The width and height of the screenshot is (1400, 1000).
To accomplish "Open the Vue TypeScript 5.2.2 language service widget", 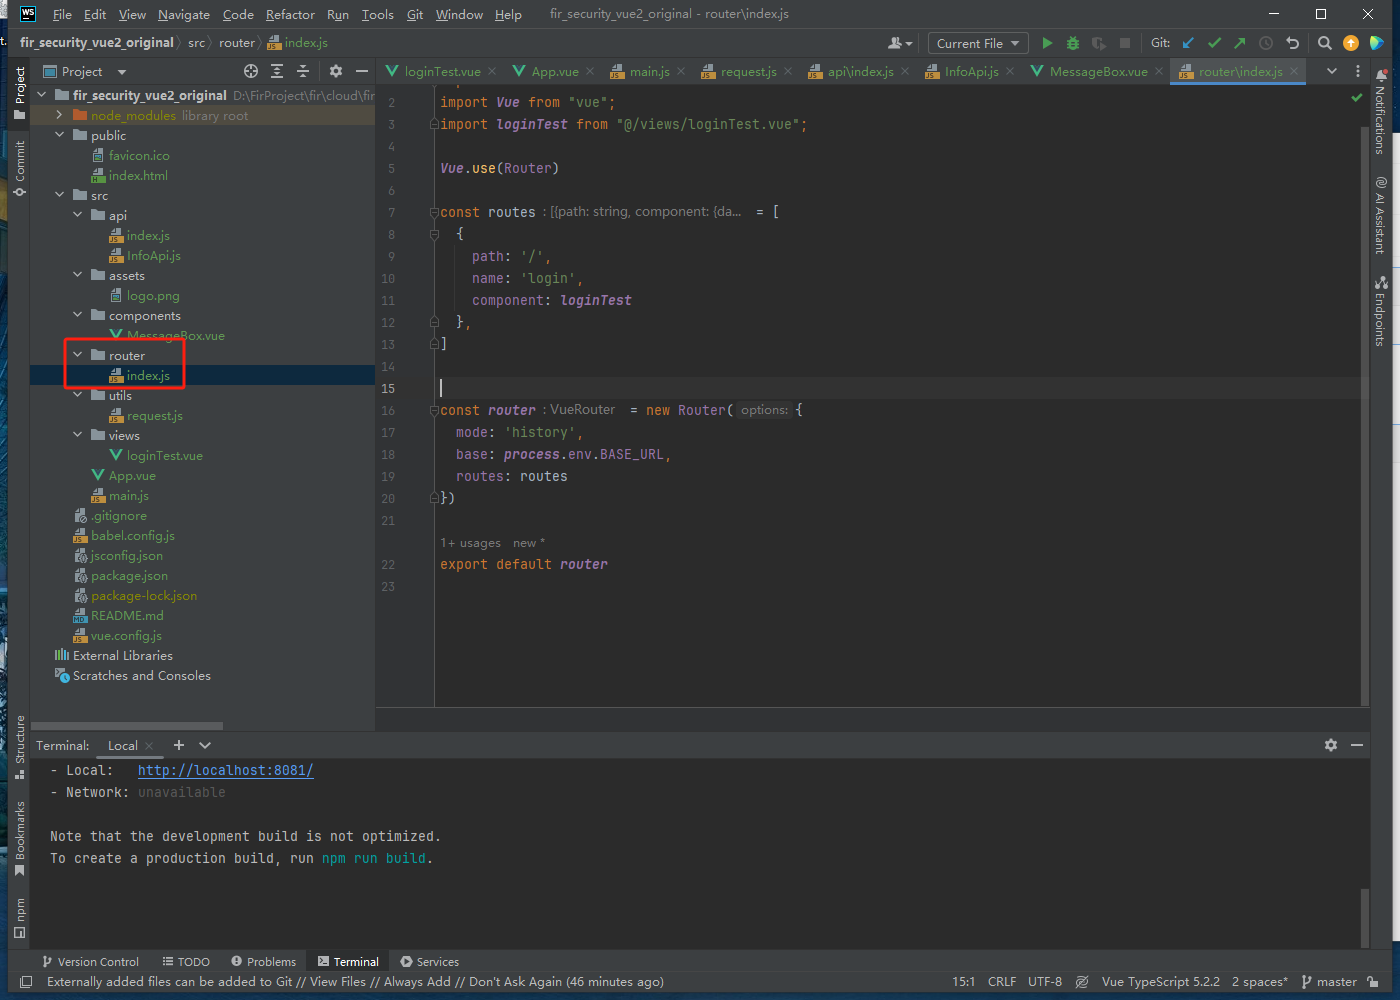I will coord(1160,982).
